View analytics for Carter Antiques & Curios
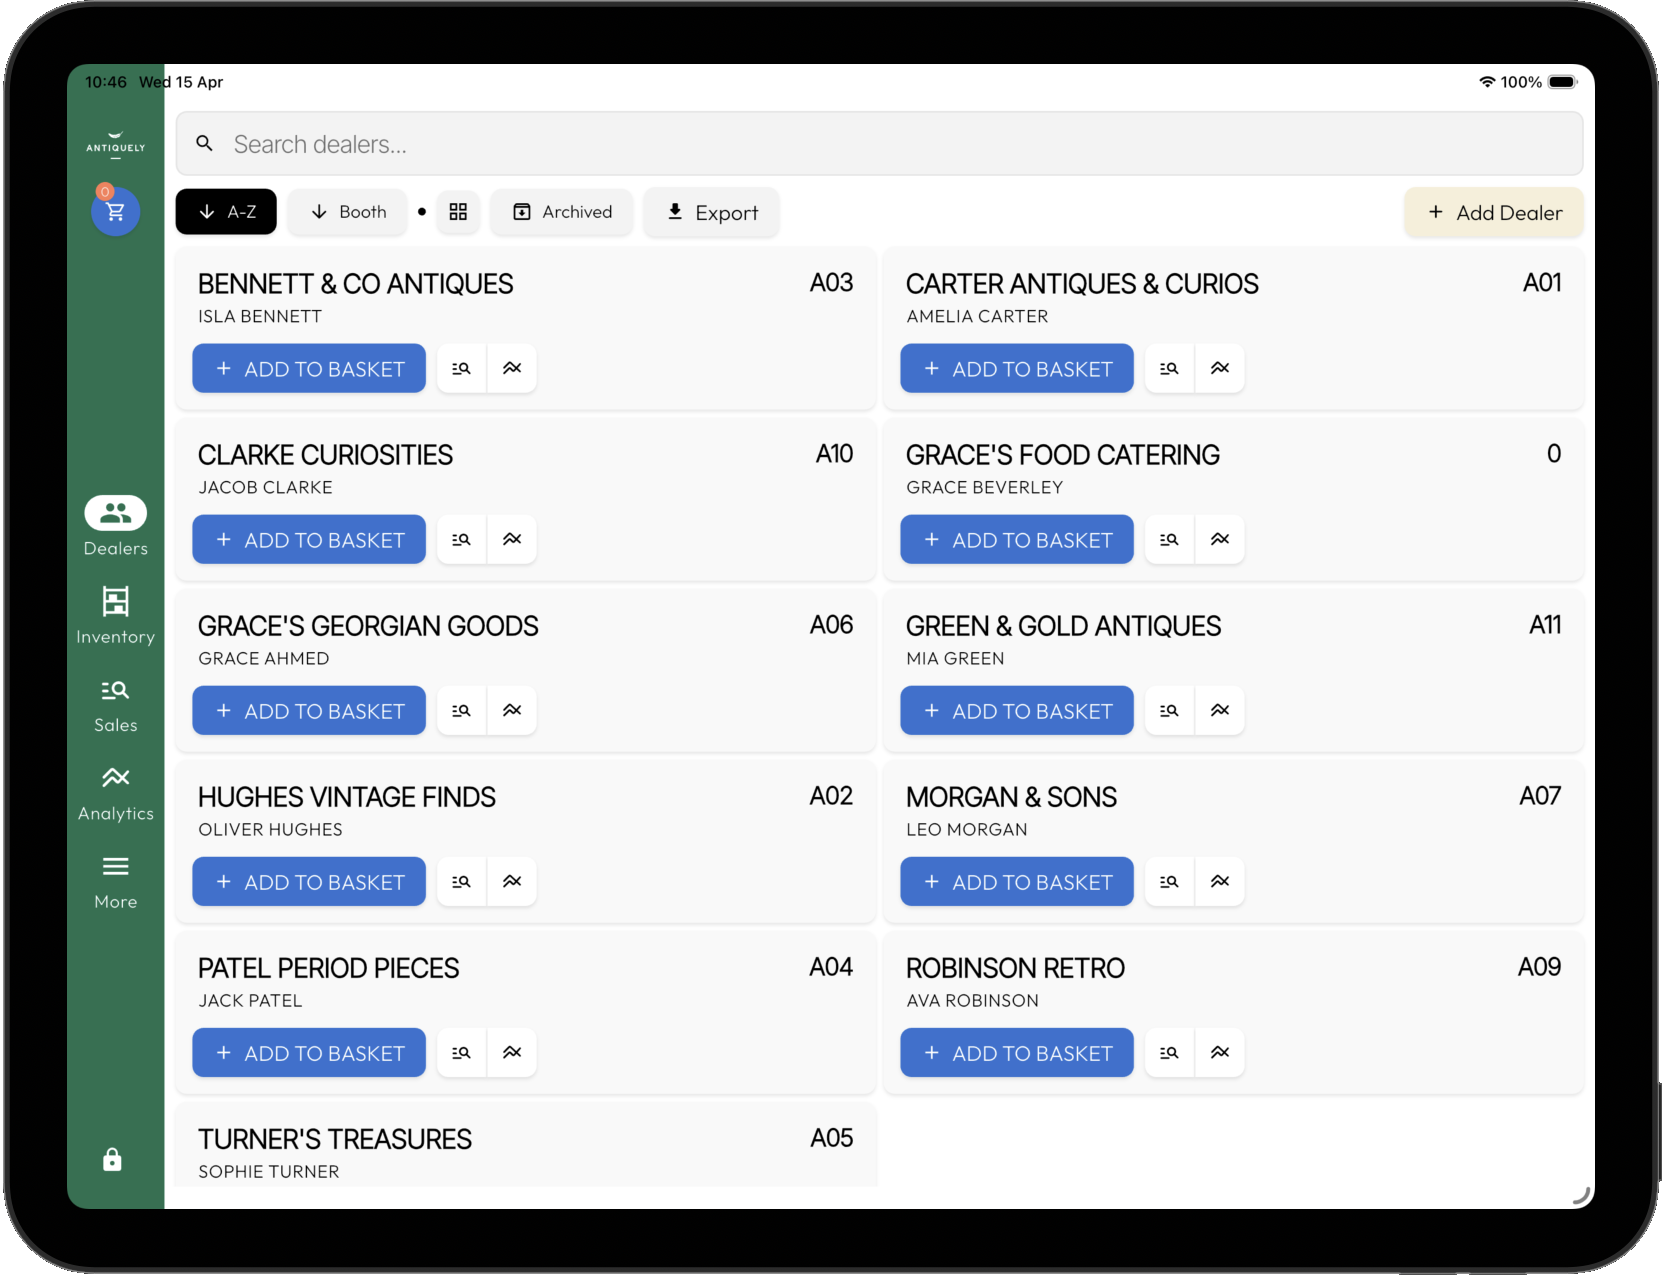This screenshot has height=1275, width=1662. pyautogui.click(x=1220, y=368)
